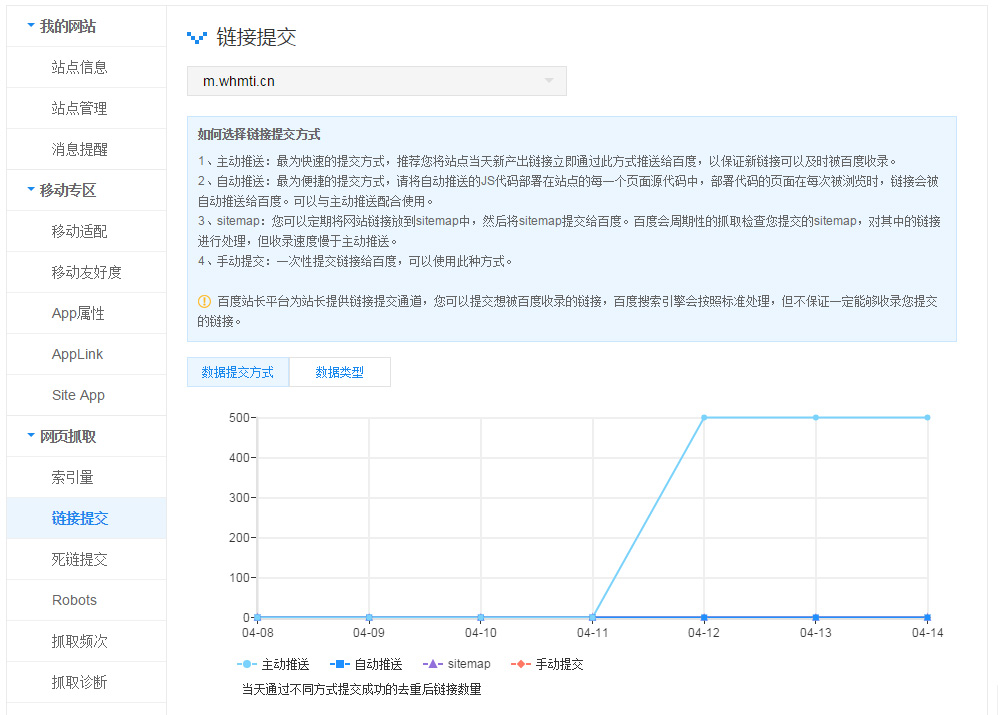The image size is (998, 715).
Task: Click the 04-14 data point at 500
Action: 927,418
